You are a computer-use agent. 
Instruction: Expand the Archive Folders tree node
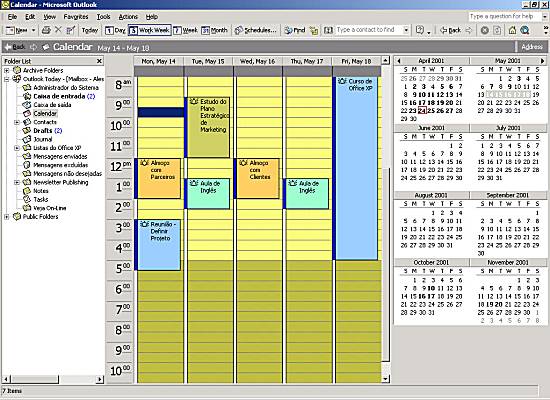(6, 71)
